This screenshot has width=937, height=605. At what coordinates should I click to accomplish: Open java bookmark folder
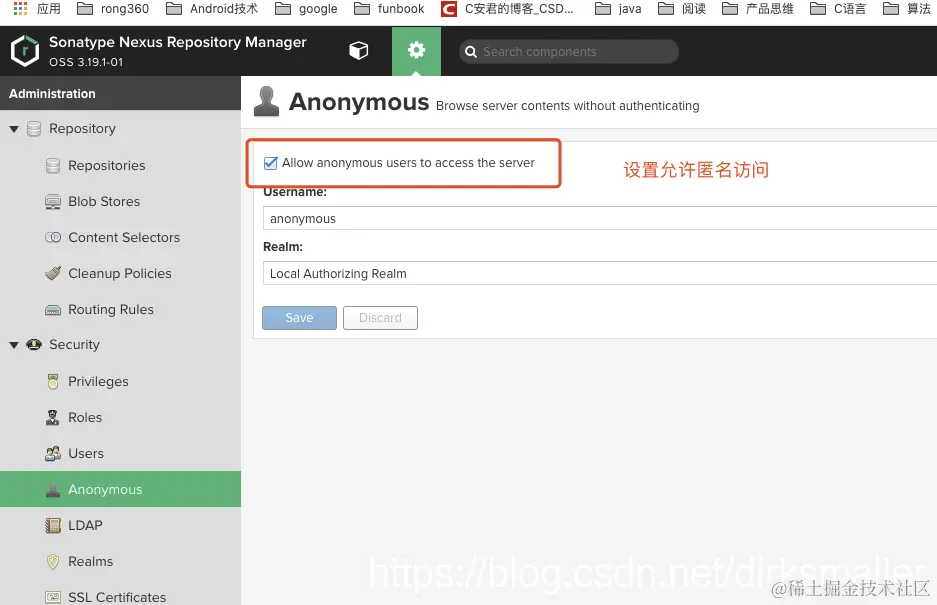point(618,9)
